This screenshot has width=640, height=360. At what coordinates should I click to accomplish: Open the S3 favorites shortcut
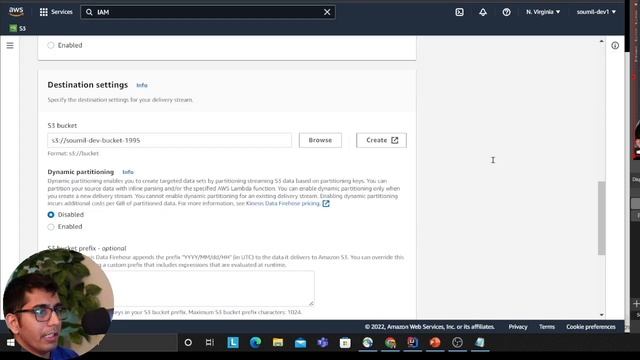pos(18,28)
